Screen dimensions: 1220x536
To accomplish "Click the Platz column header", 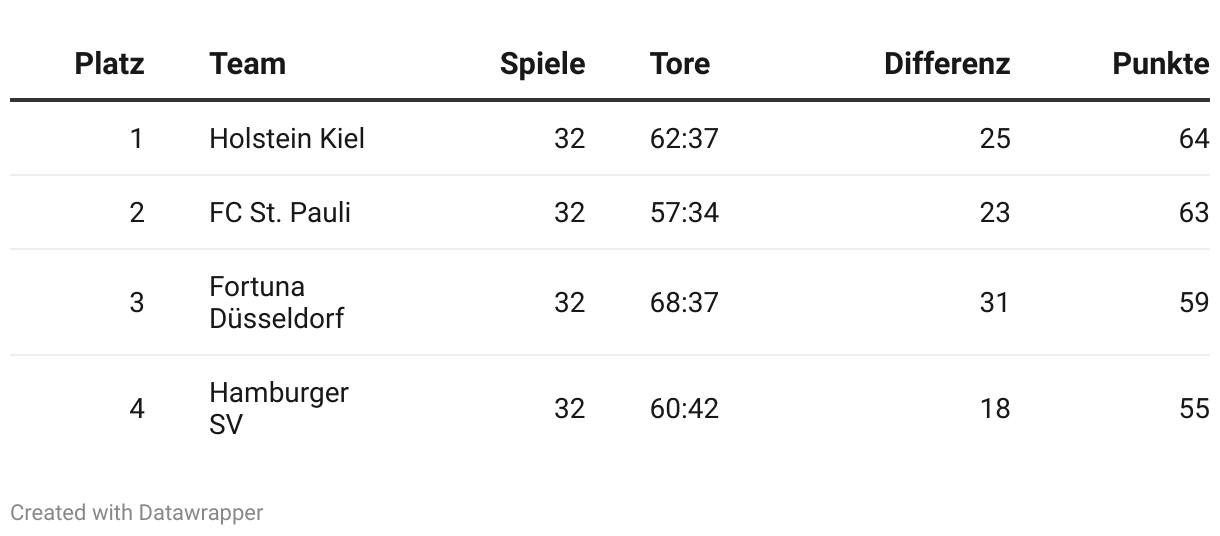I will coord(109,64).
